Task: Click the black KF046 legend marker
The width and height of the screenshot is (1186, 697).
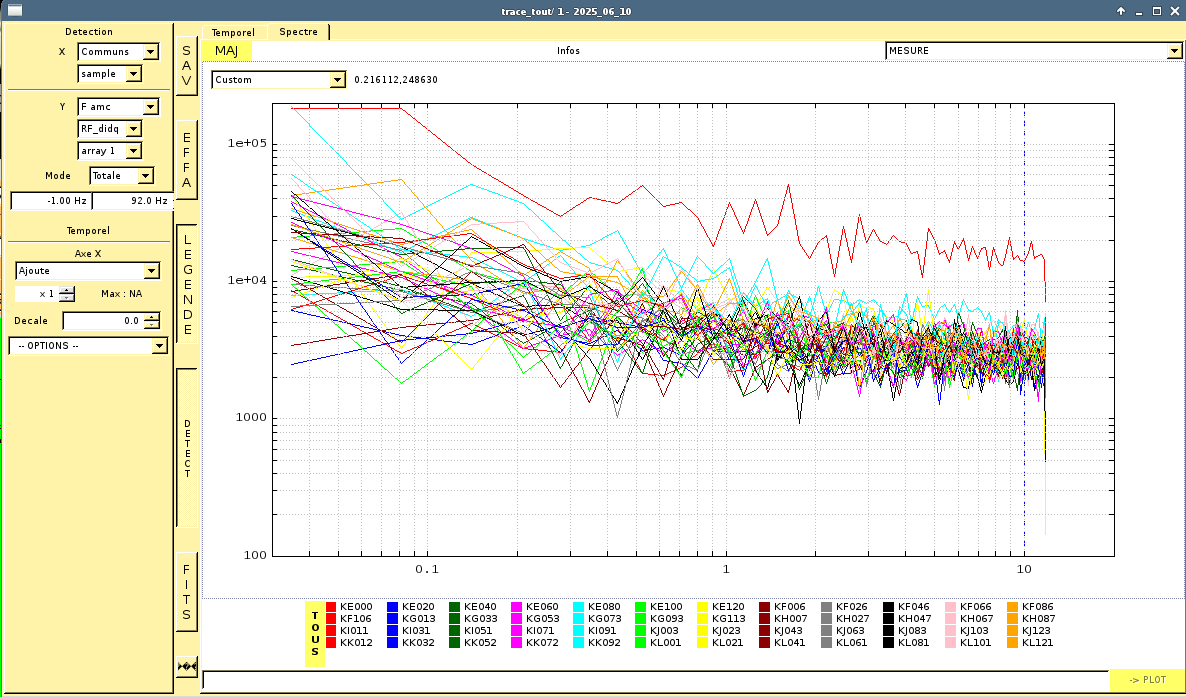Action: pos(889,607)
